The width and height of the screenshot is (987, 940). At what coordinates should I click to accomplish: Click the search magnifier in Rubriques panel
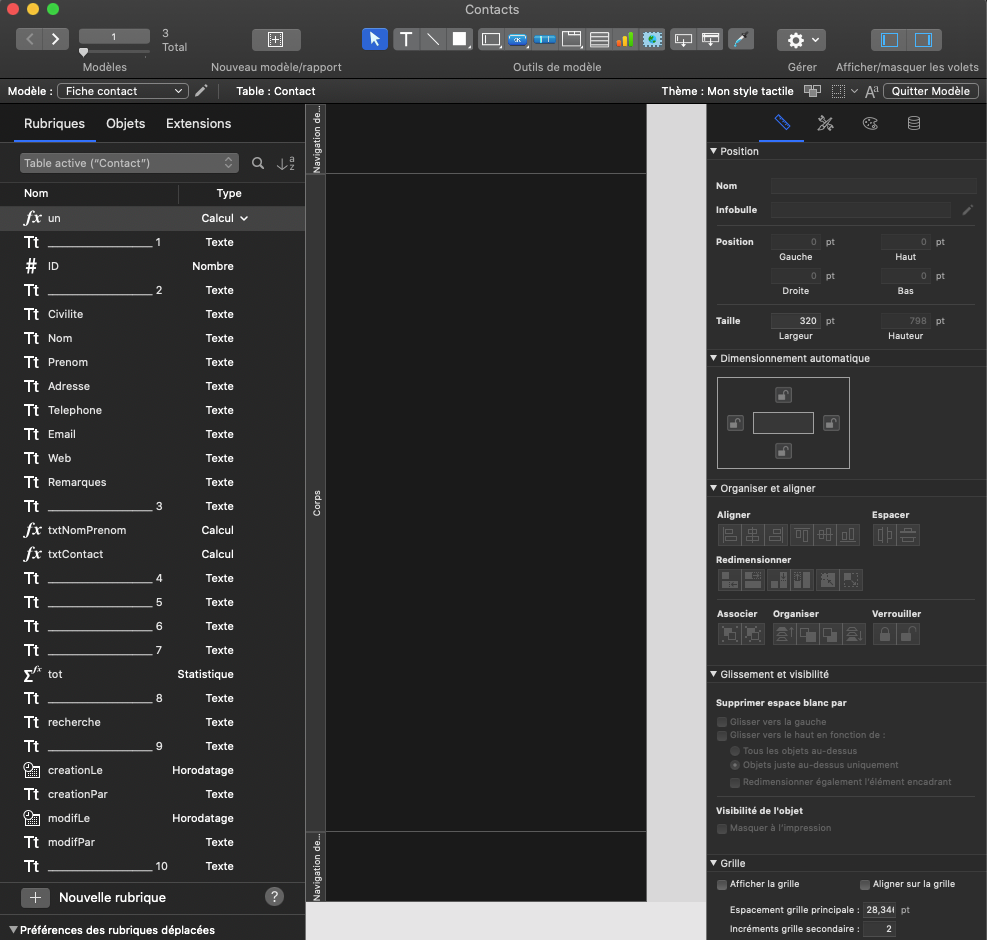point(258,163)
